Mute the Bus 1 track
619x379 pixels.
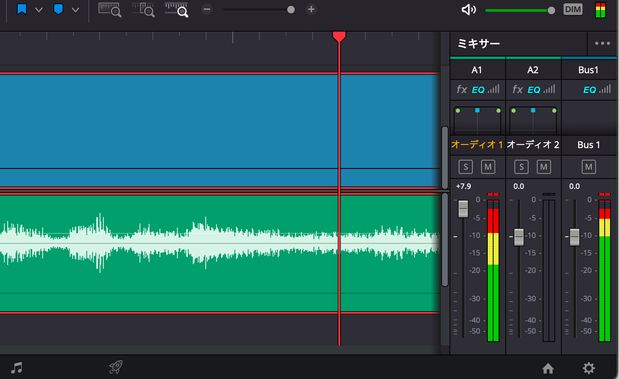tap(589, 167)
